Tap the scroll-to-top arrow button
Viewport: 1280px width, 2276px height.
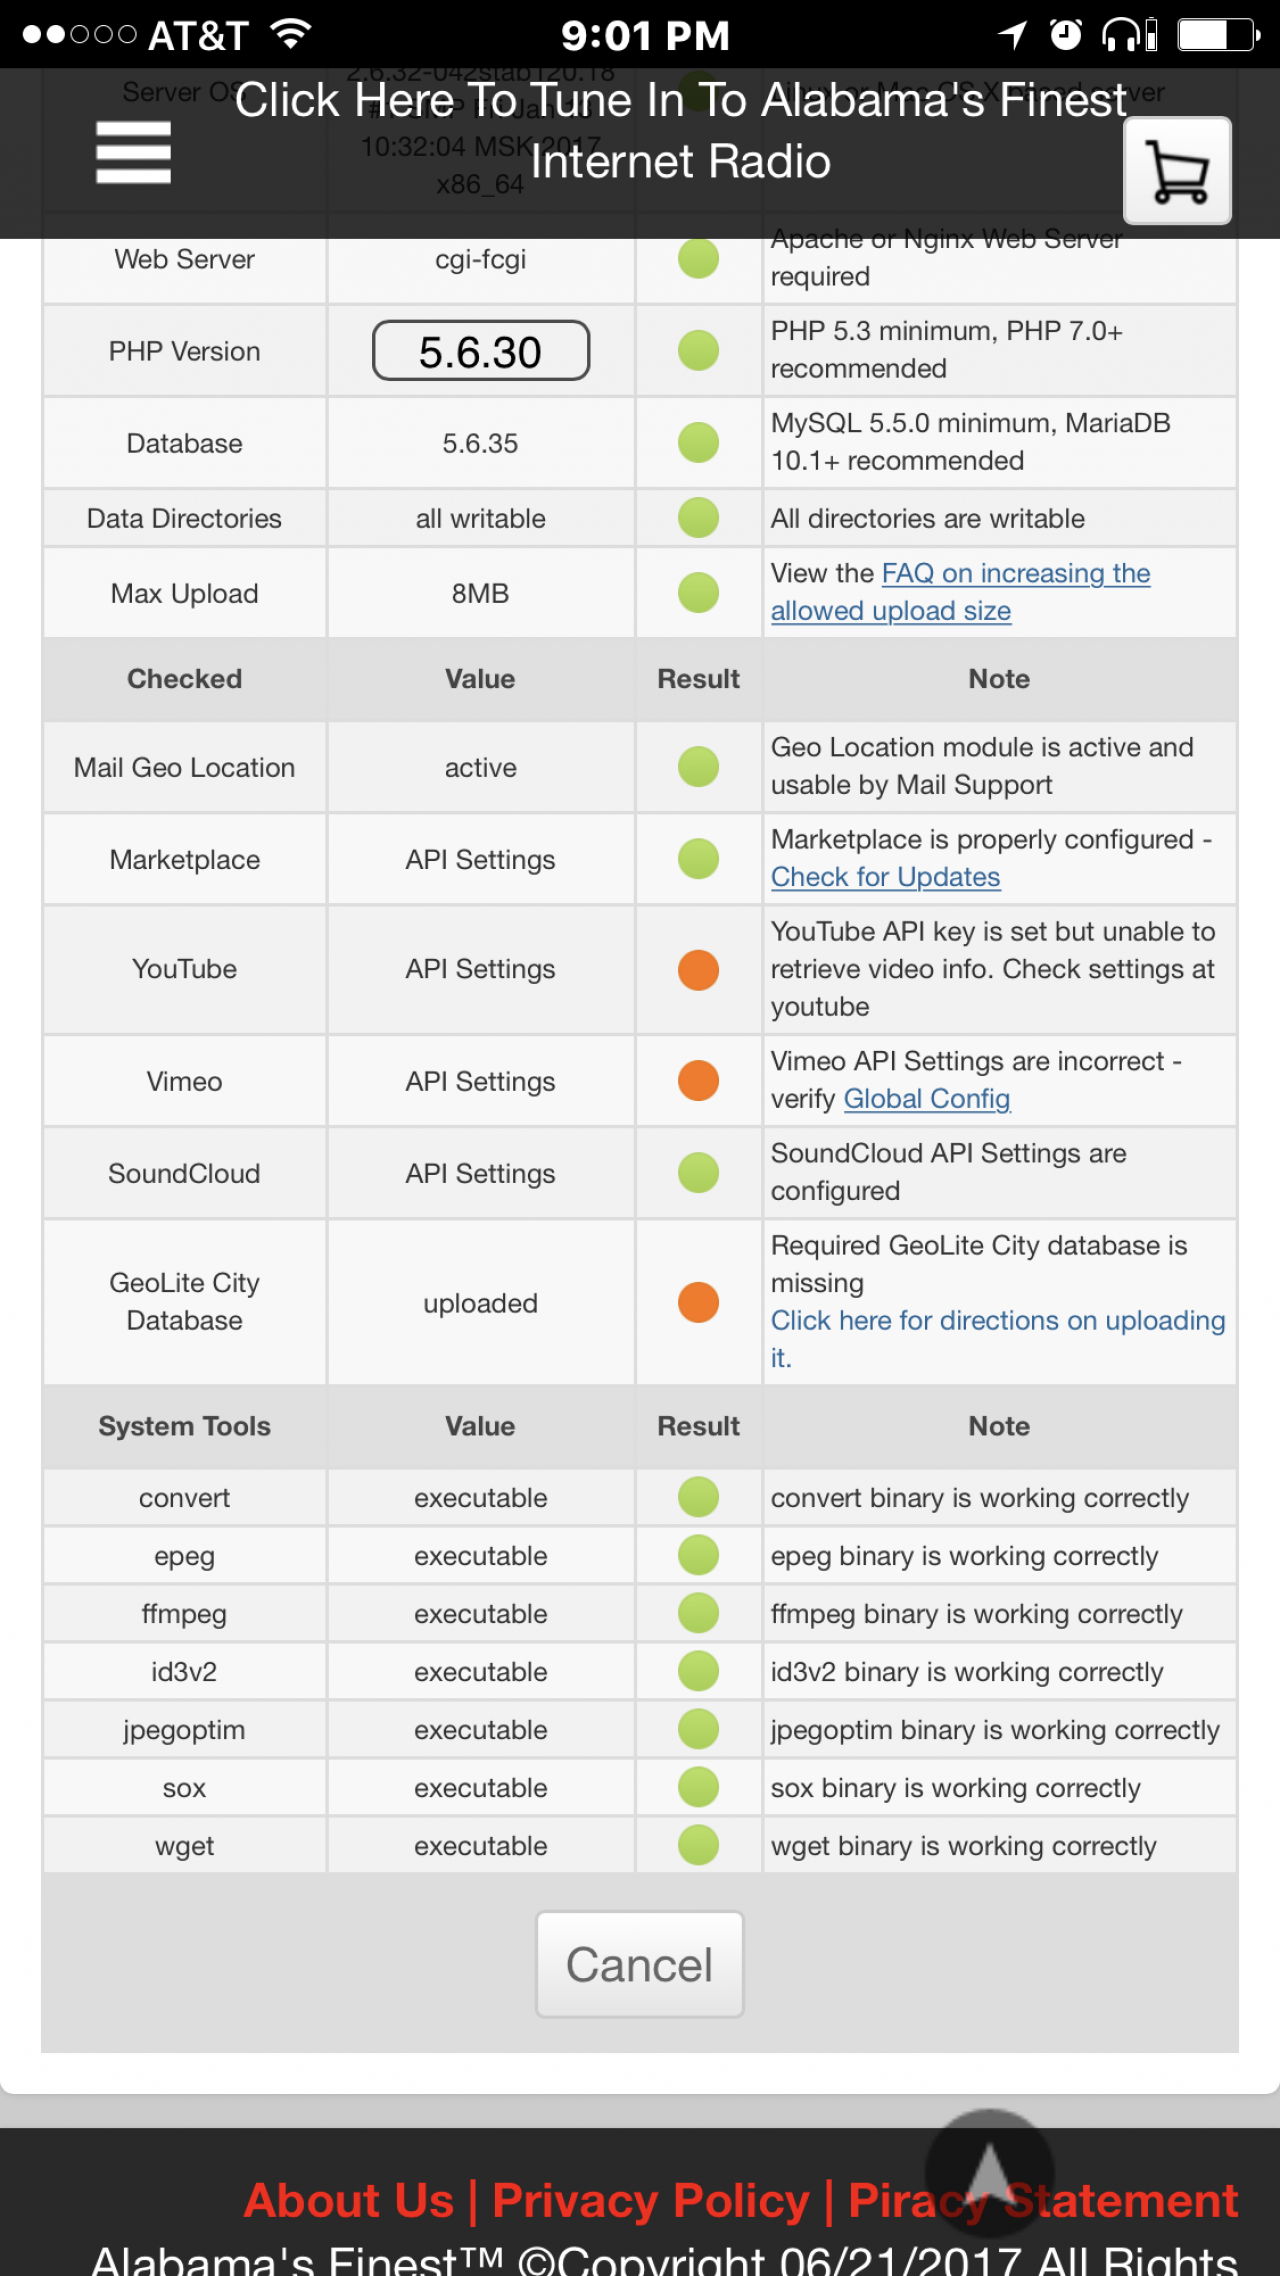[x=989, y=2171]
